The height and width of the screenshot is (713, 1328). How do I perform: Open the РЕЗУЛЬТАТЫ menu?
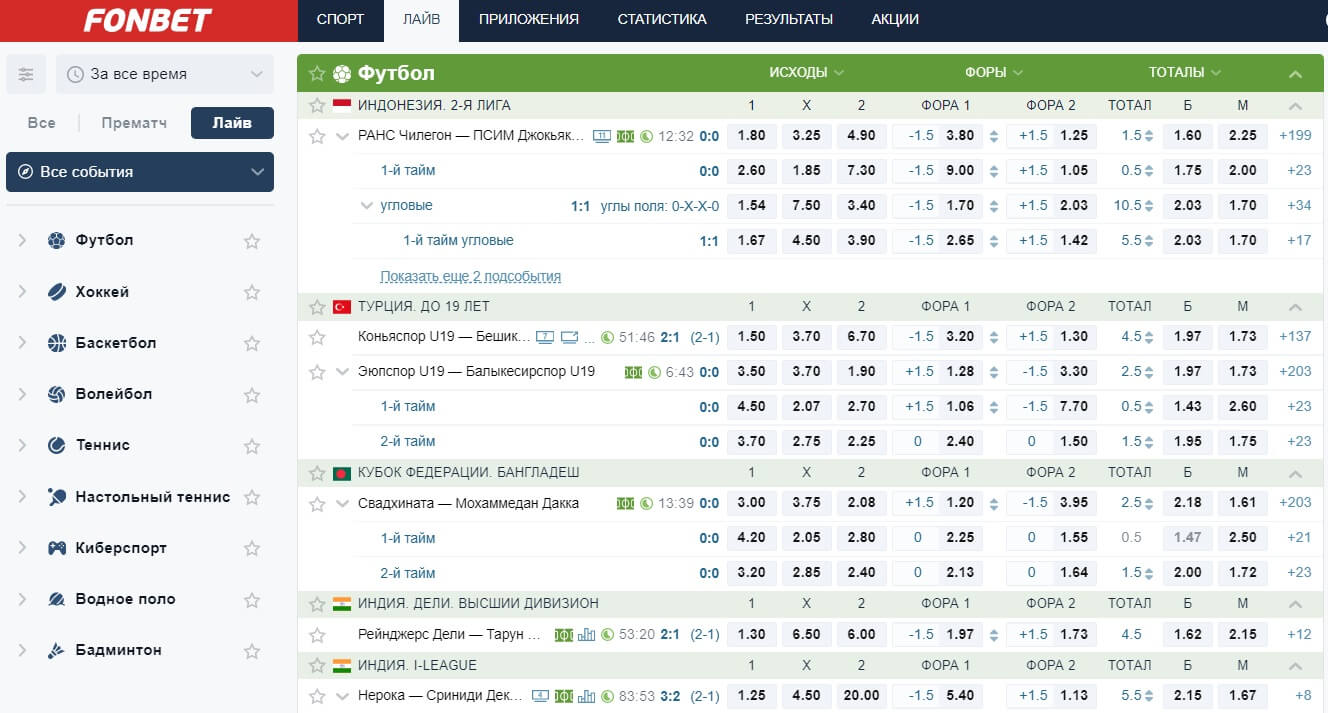click(789, 20)
